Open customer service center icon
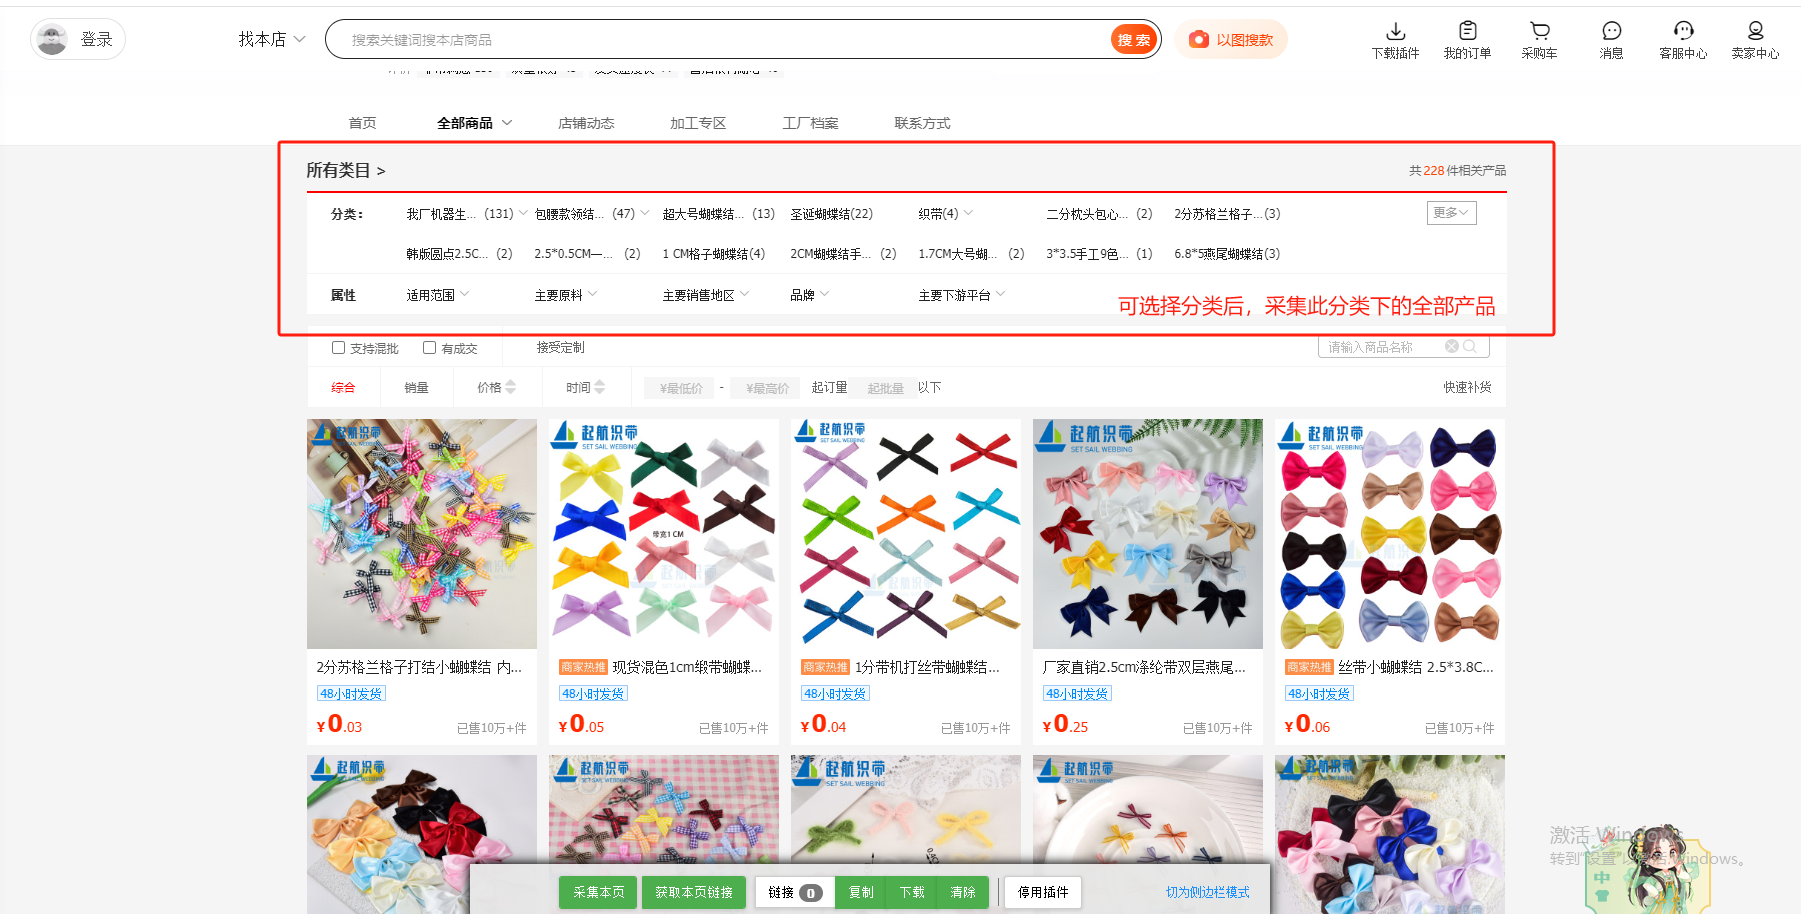 (x=1683, y=31)
